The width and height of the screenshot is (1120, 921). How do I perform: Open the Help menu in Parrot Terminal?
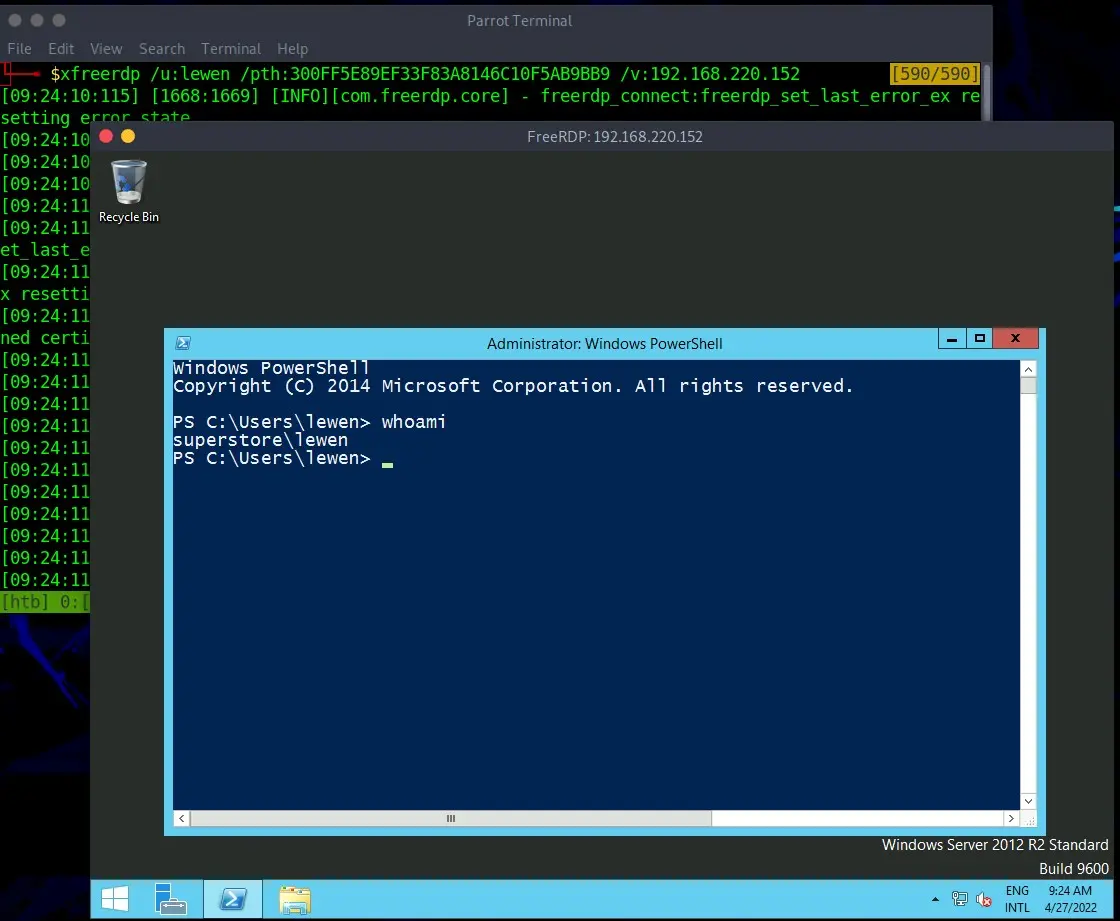coord(292,49)
